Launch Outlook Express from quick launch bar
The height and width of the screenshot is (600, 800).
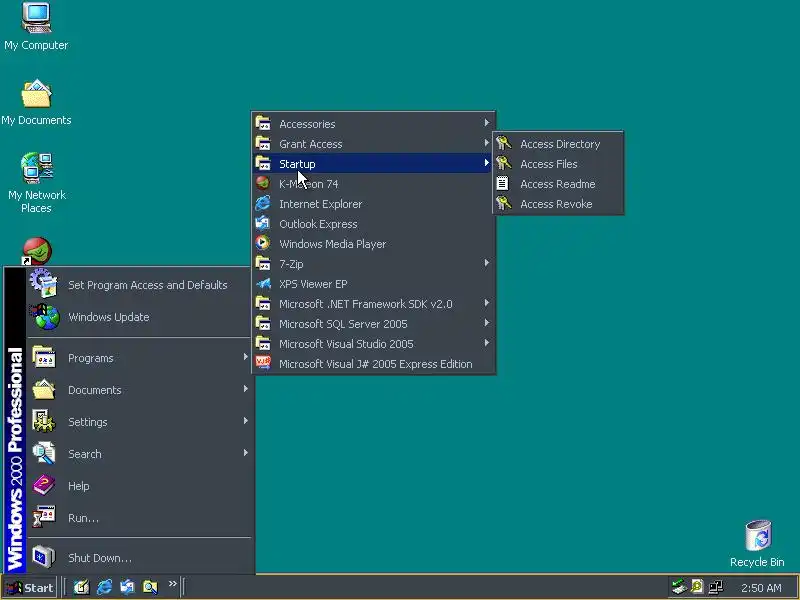[127, 587]
